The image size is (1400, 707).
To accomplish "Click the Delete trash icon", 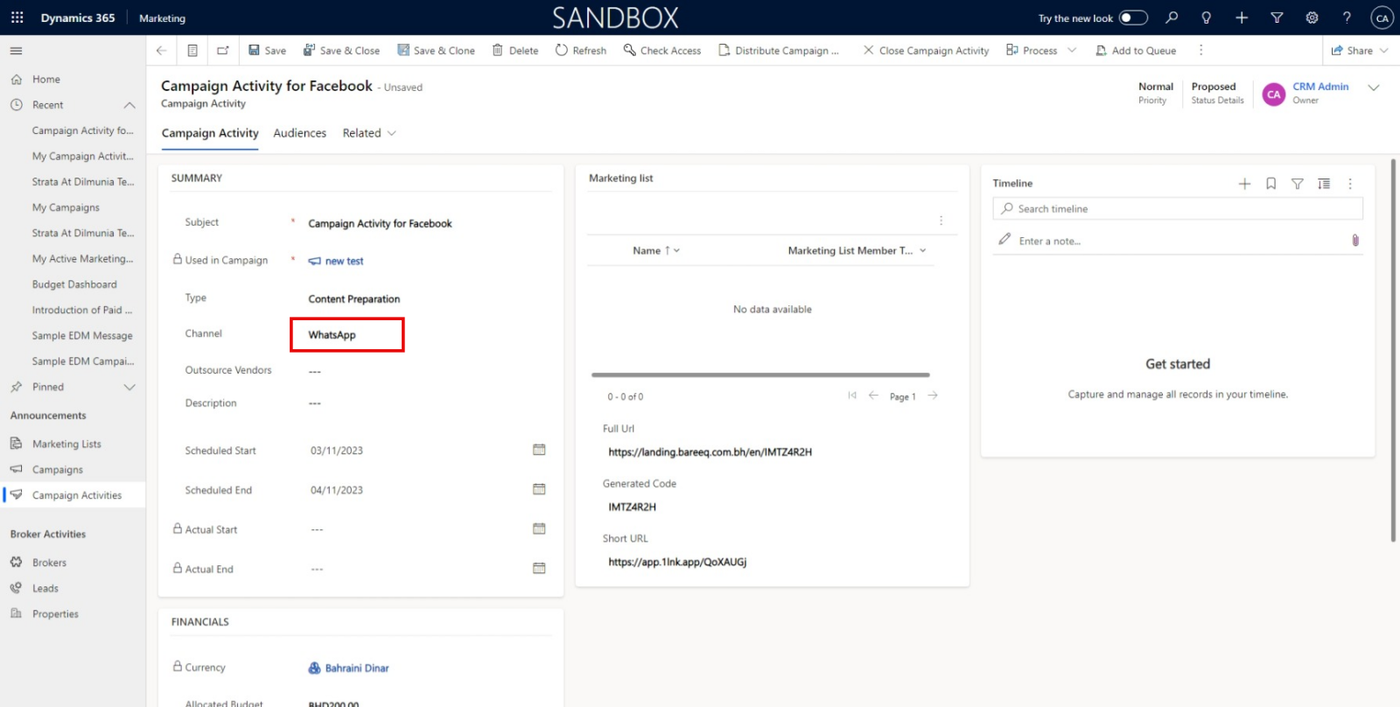I will (498, 50).
